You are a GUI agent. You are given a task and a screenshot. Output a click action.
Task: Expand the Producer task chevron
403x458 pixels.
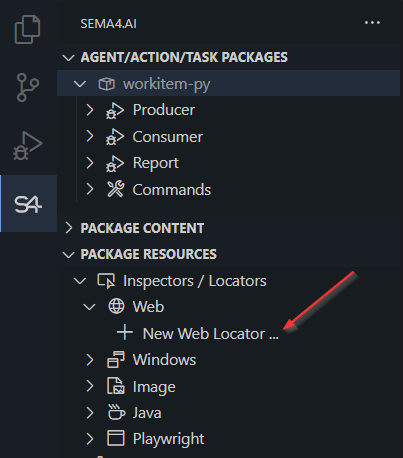click(x=89, y=110)
